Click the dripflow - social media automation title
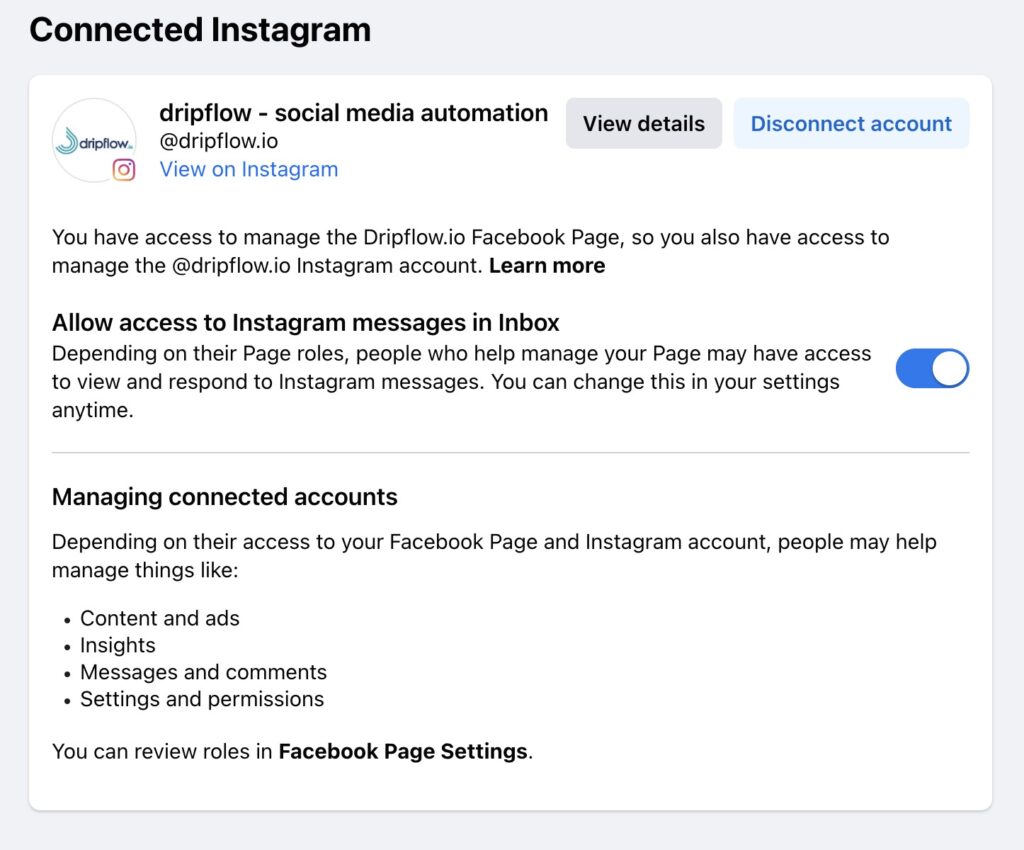This screenshot has height=850, width=1024. pyautogui.click(x=353, y=113)
